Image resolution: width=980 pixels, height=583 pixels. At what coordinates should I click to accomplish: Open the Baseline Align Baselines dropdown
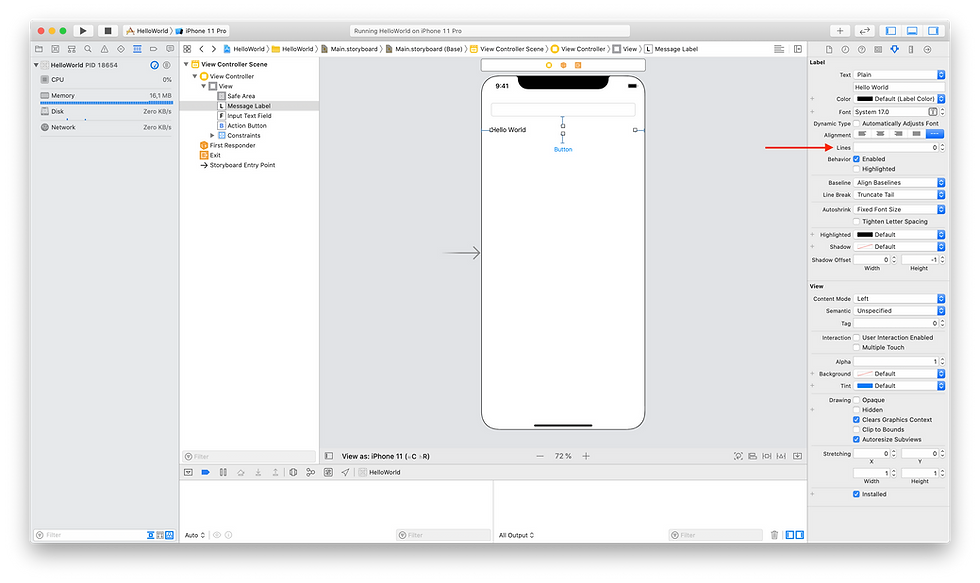[x=899, y=182]
